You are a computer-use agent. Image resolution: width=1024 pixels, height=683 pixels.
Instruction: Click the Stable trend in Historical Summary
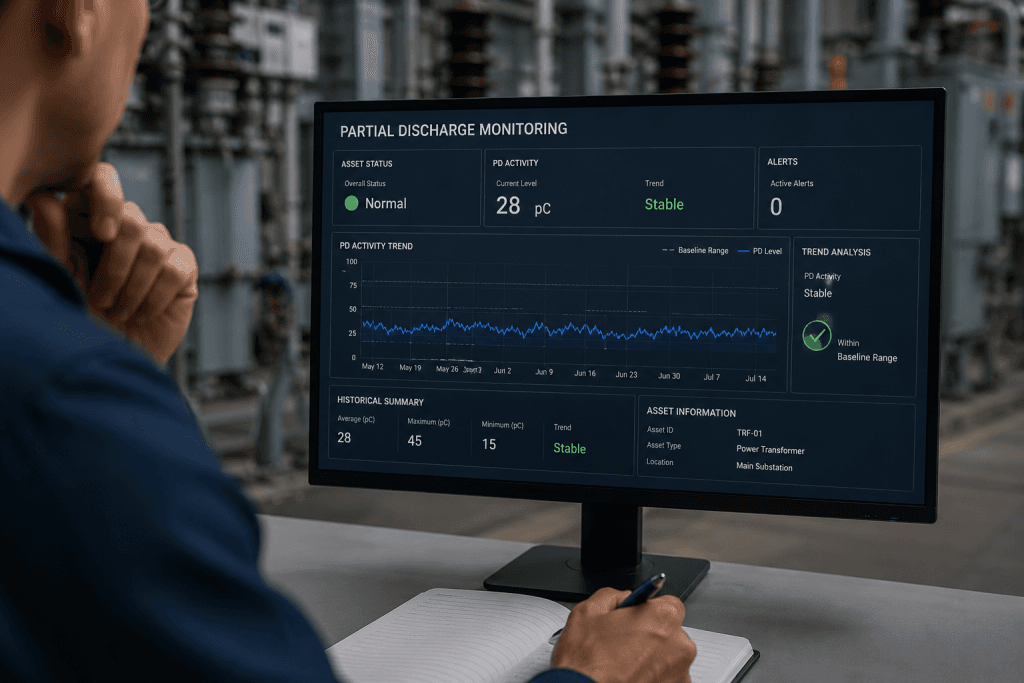(569, 449)
